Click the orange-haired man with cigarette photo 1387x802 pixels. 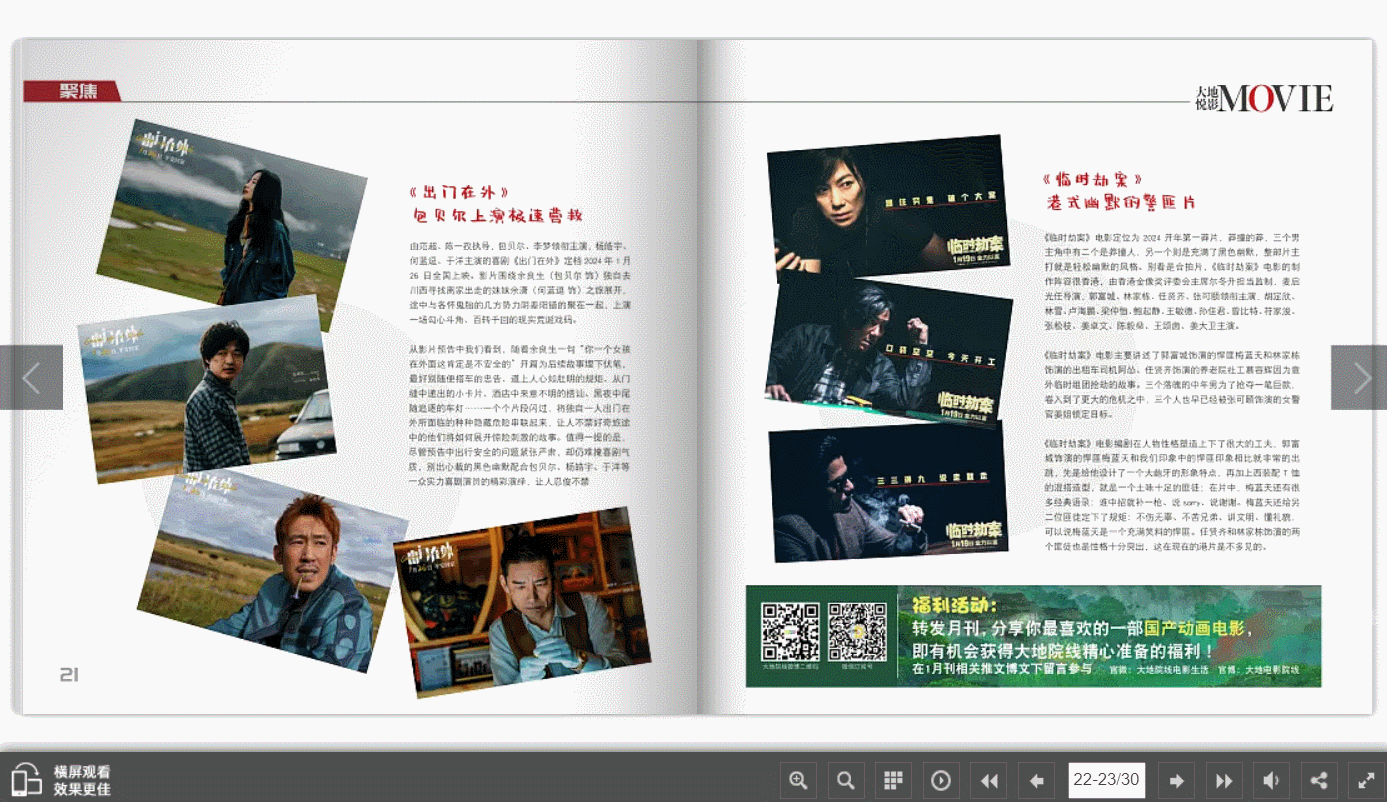coord(271,570)
